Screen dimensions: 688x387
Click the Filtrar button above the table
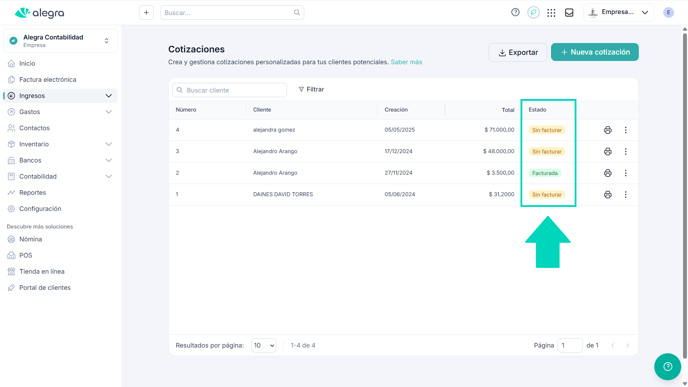311,90
